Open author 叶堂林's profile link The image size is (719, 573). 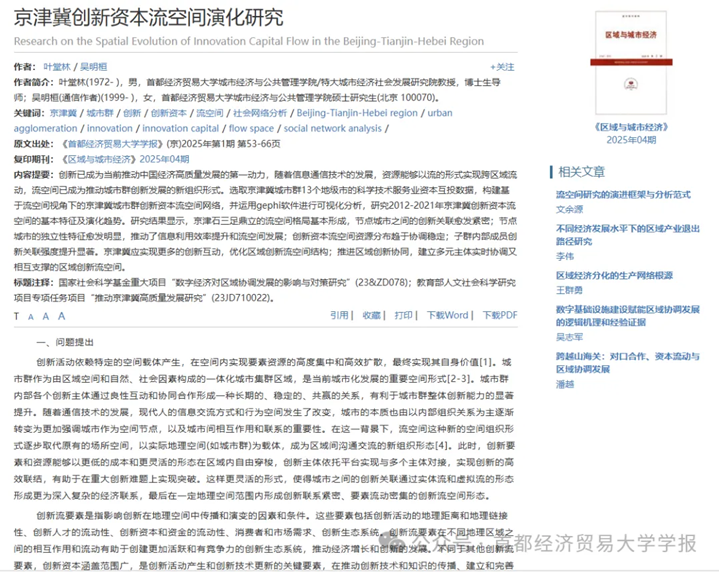(59, 67)
